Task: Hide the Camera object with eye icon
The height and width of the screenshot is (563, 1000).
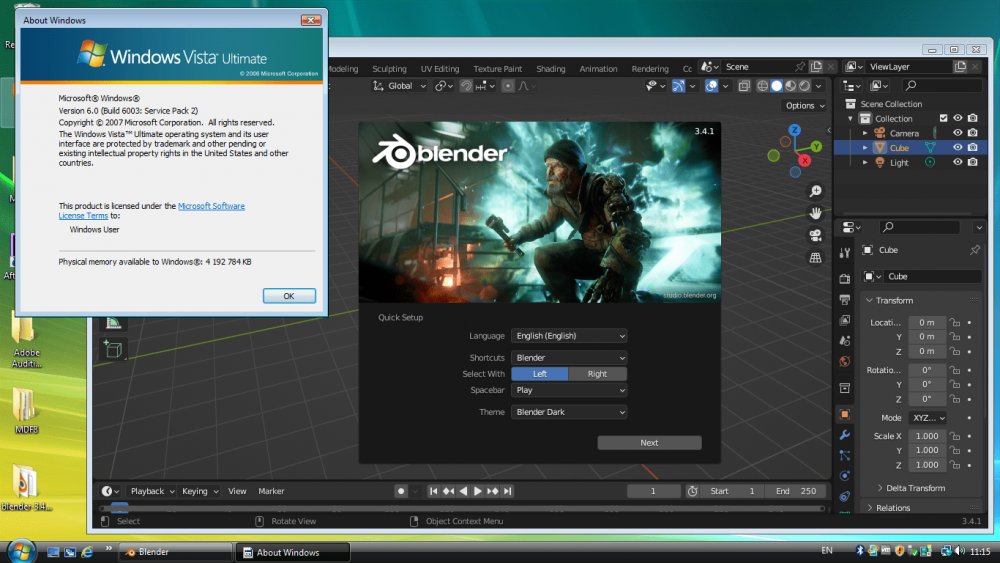Action: coord(957,133)
